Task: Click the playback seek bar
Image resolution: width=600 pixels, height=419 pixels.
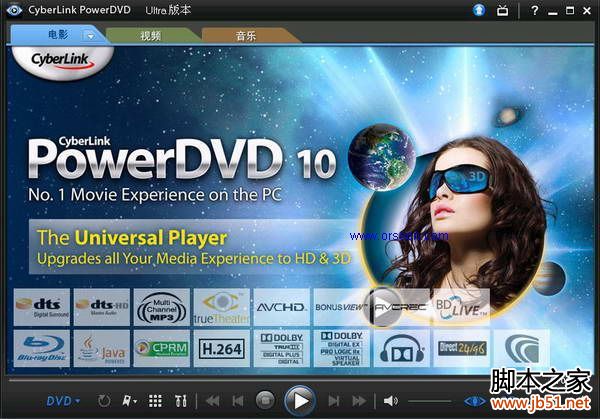Action: click(249, 380)
